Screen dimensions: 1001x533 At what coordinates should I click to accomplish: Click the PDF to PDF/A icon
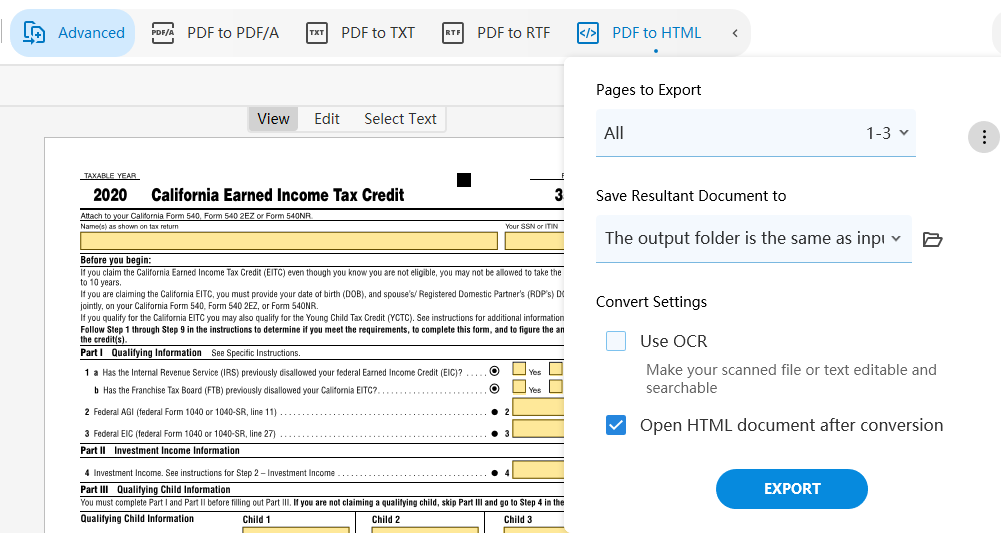pyautogui.click(x=163, y=33)
